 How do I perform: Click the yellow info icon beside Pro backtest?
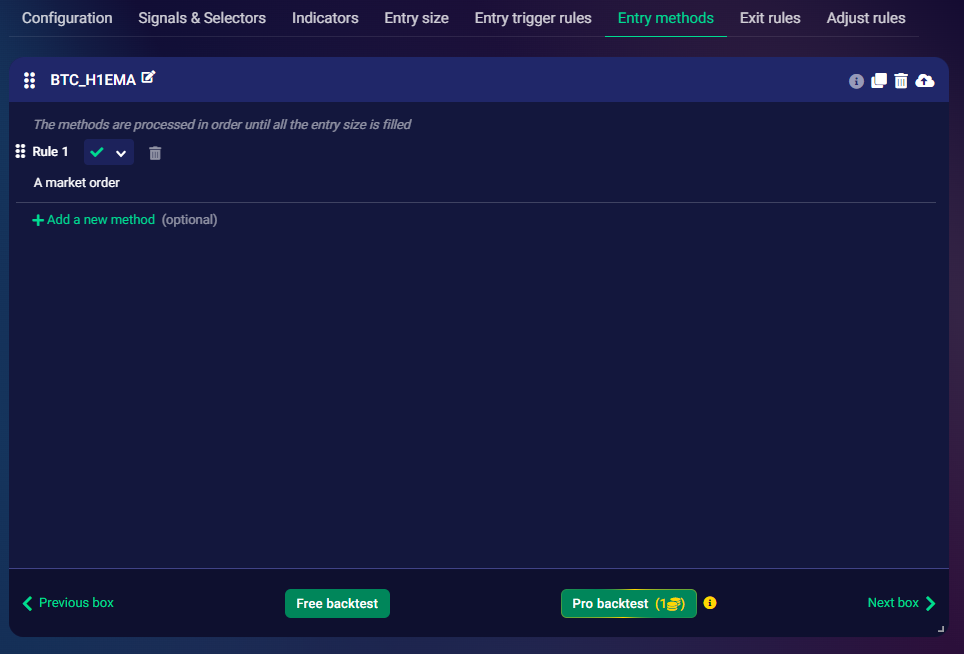709,603
